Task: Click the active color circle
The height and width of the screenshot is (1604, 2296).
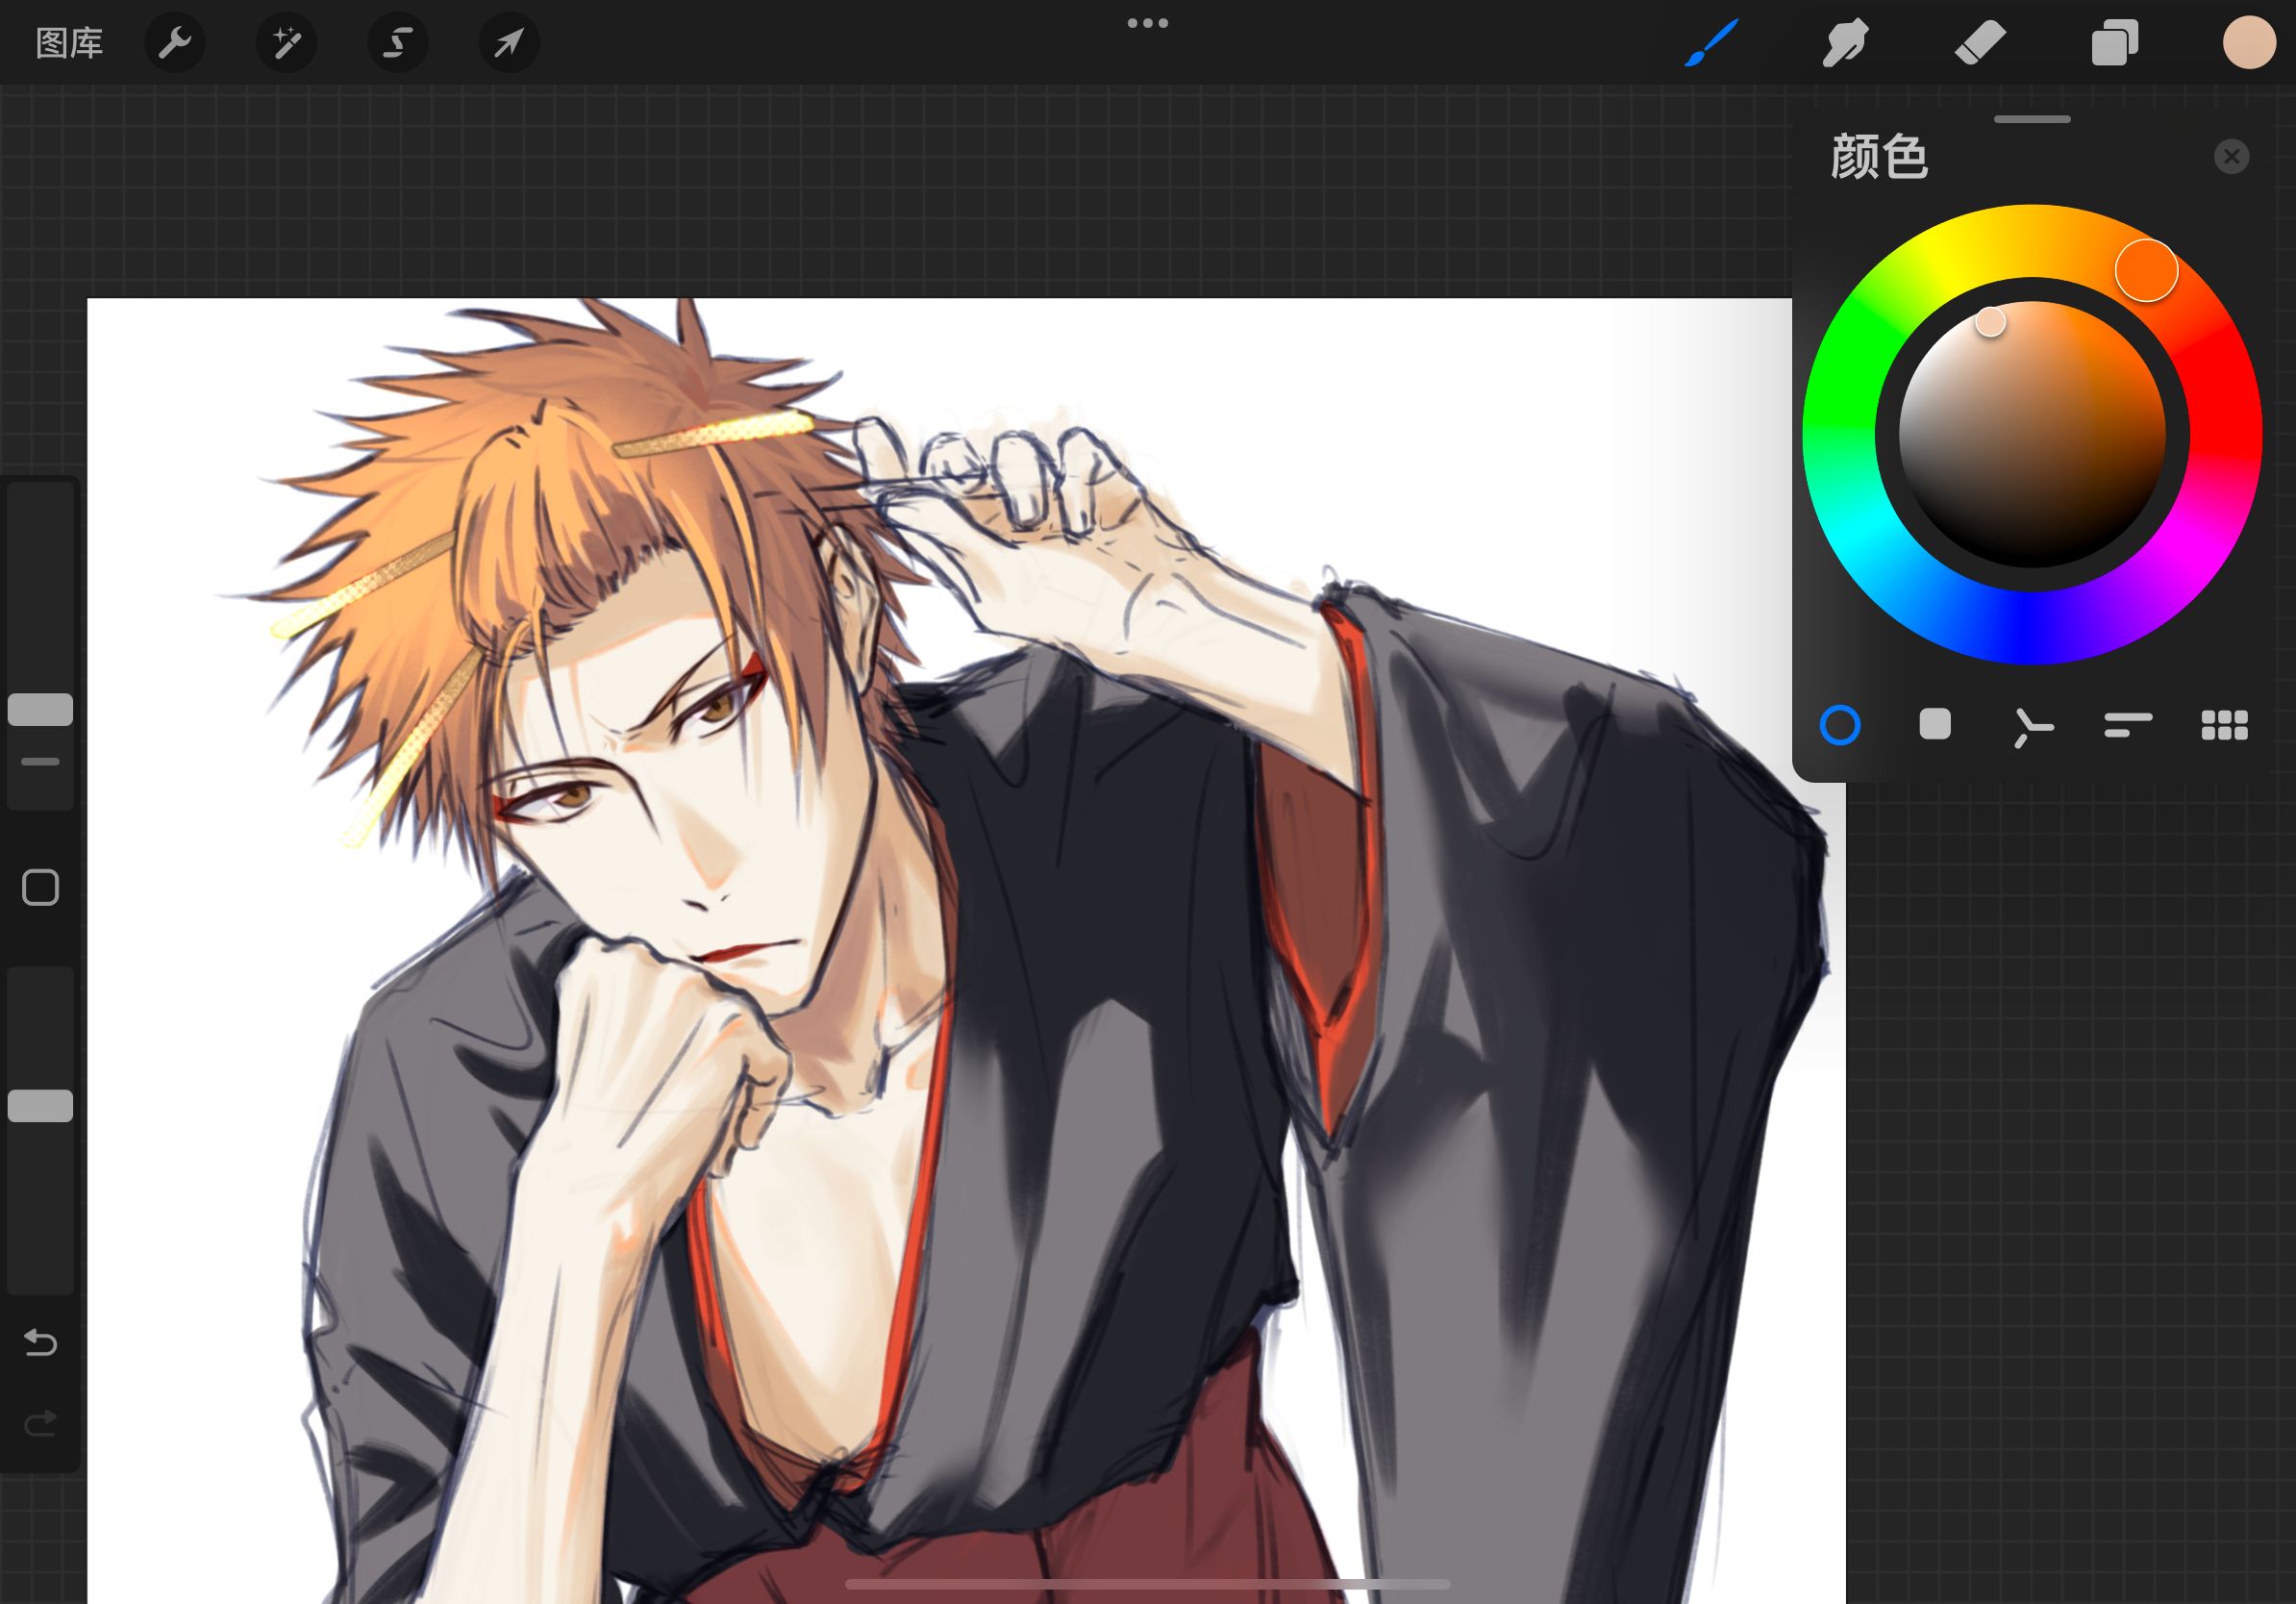Action: [x=2248, y=43]
